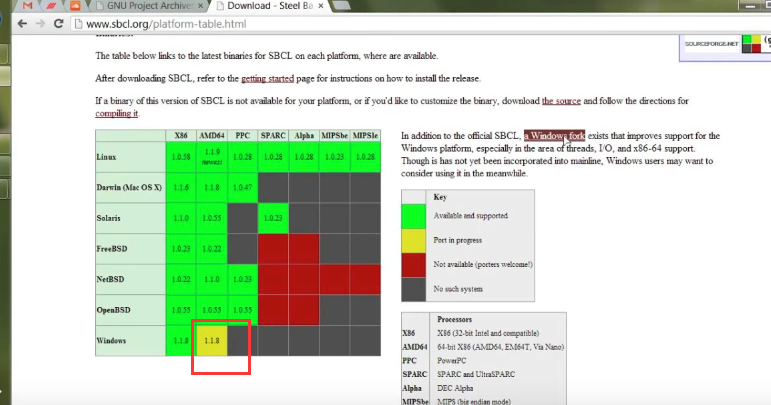Close the Download - Steel Ba tab

coord(321,6)
